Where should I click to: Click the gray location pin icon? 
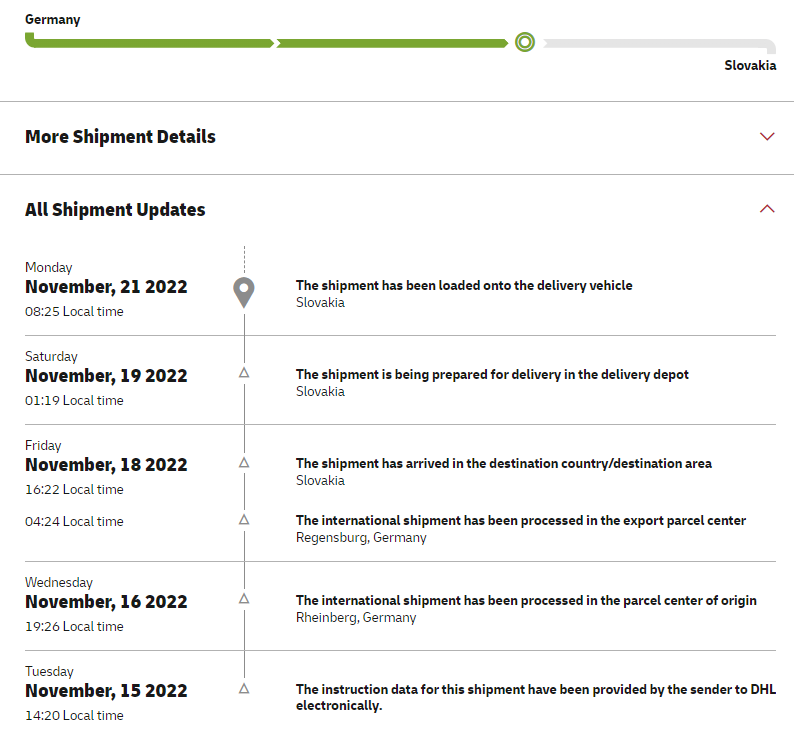click(x=244, y=291)
